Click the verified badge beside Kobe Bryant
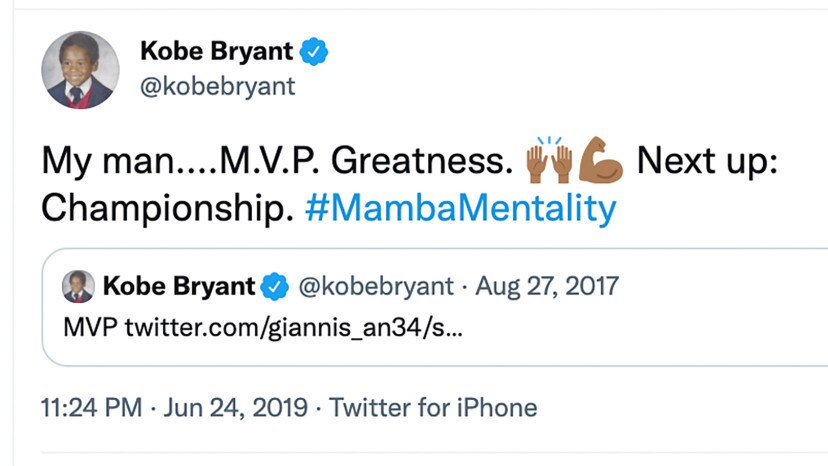This screenshot has height=466, width=828. pos(314,51)
